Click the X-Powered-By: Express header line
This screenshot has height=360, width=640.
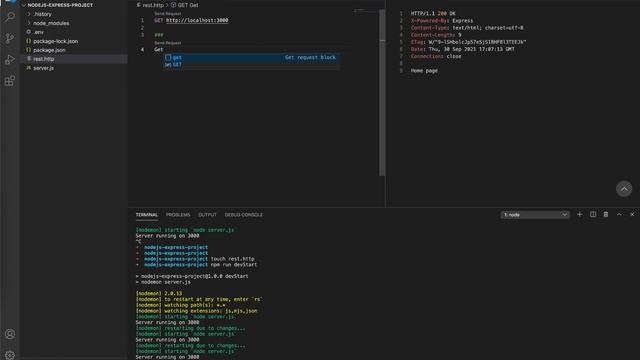[442, 20]
